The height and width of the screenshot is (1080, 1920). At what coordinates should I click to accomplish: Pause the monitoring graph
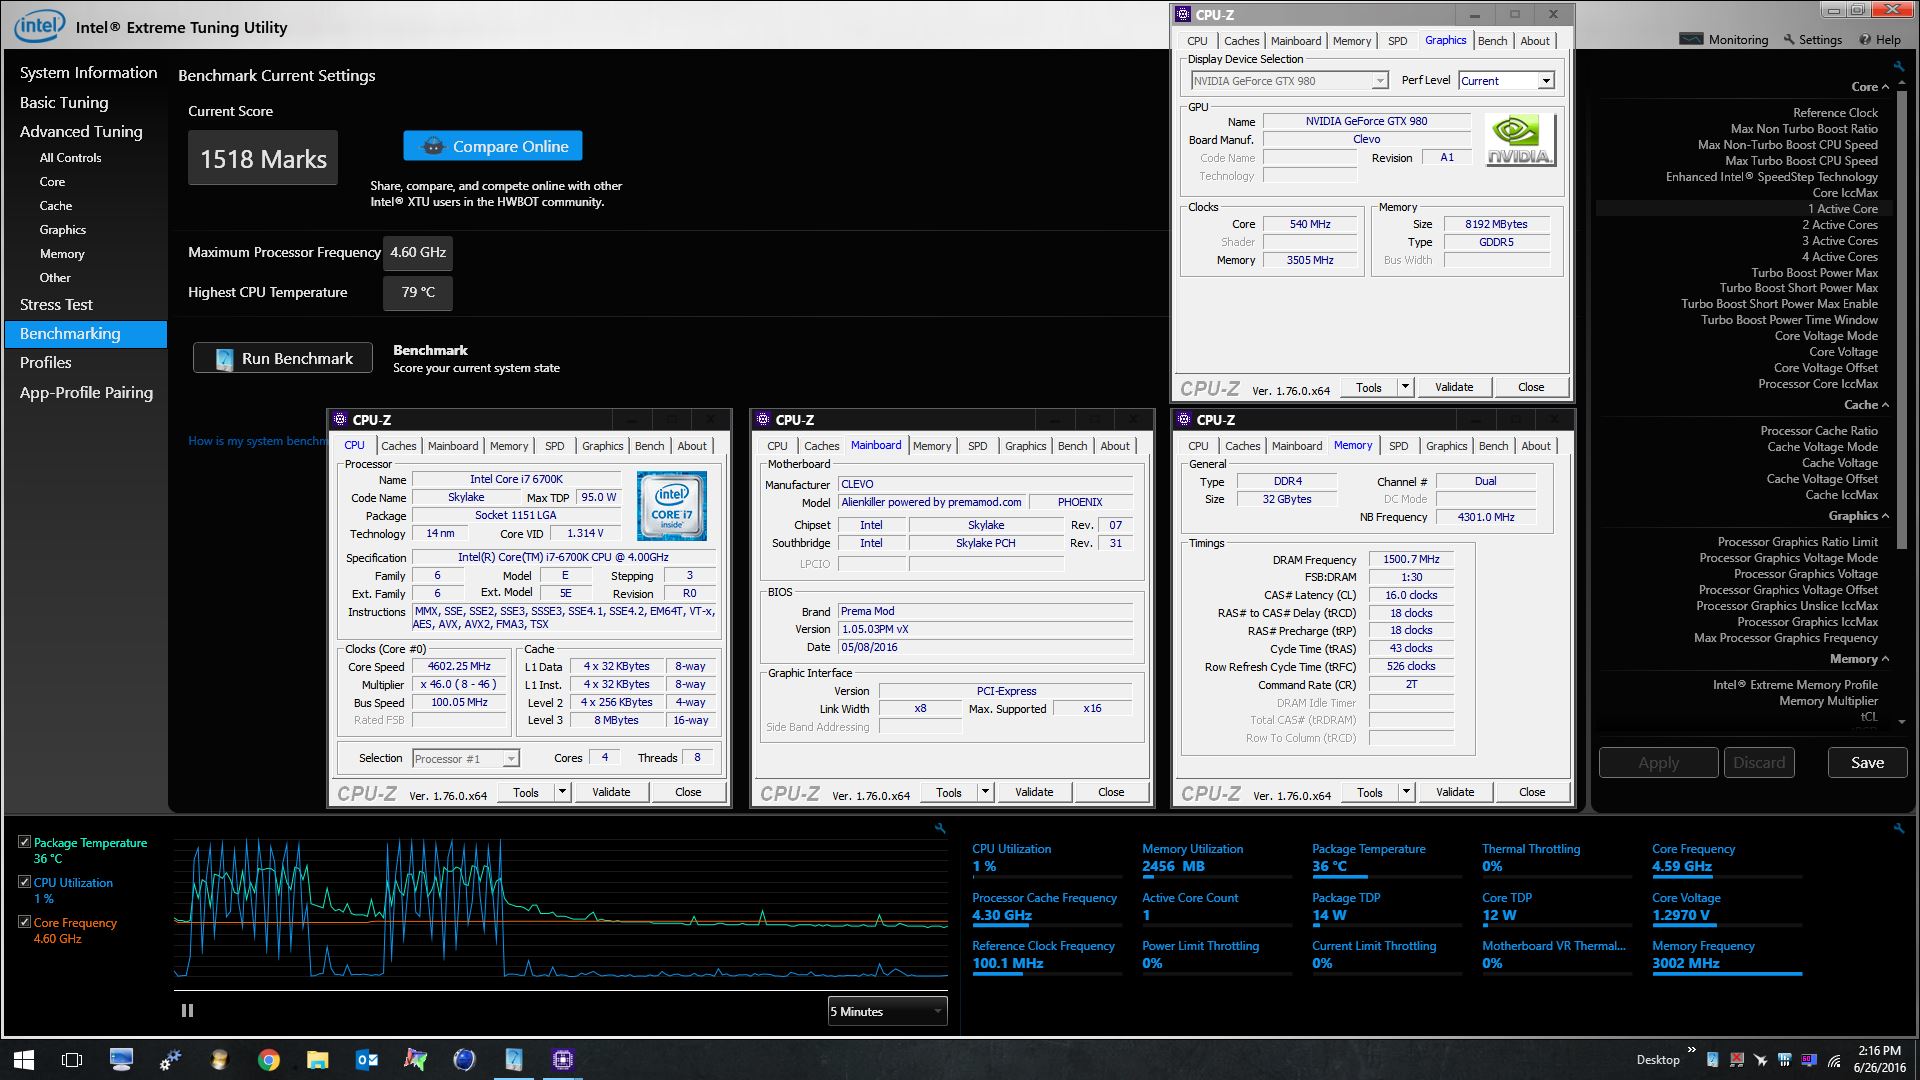click(187, 1011)
